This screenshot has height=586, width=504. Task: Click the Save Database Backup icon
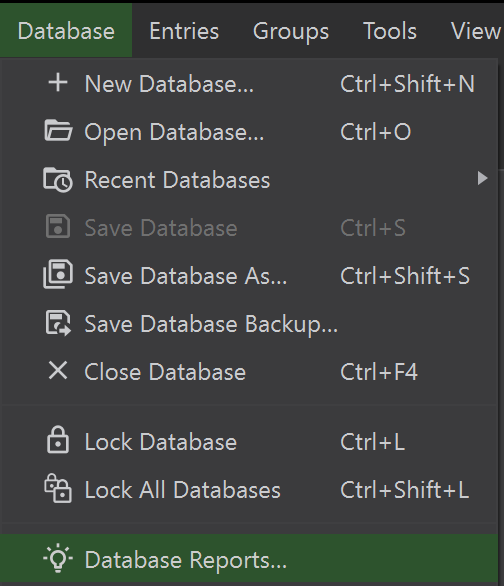[58, 323]
